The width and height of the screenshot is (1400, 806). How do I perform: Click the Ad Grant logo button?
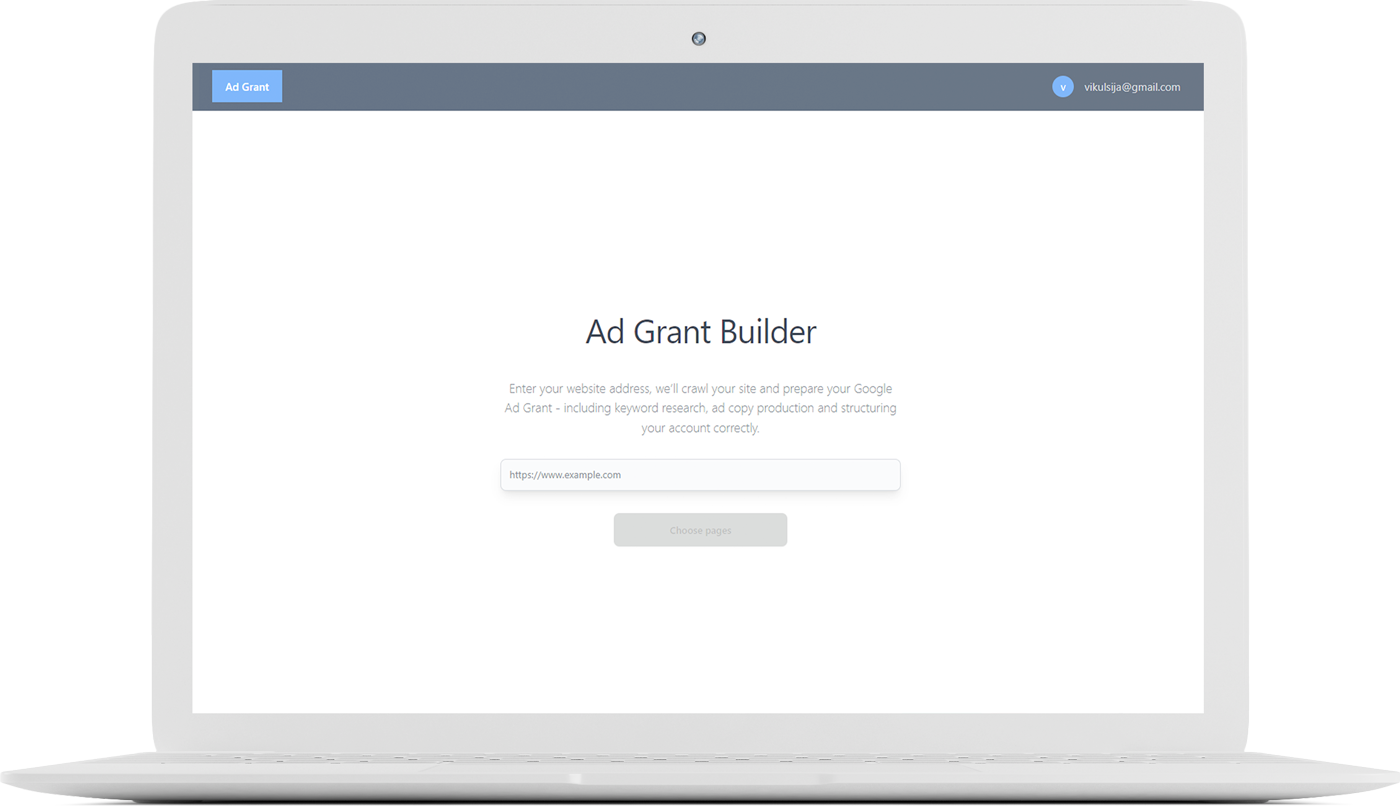[x=247, y=87]
